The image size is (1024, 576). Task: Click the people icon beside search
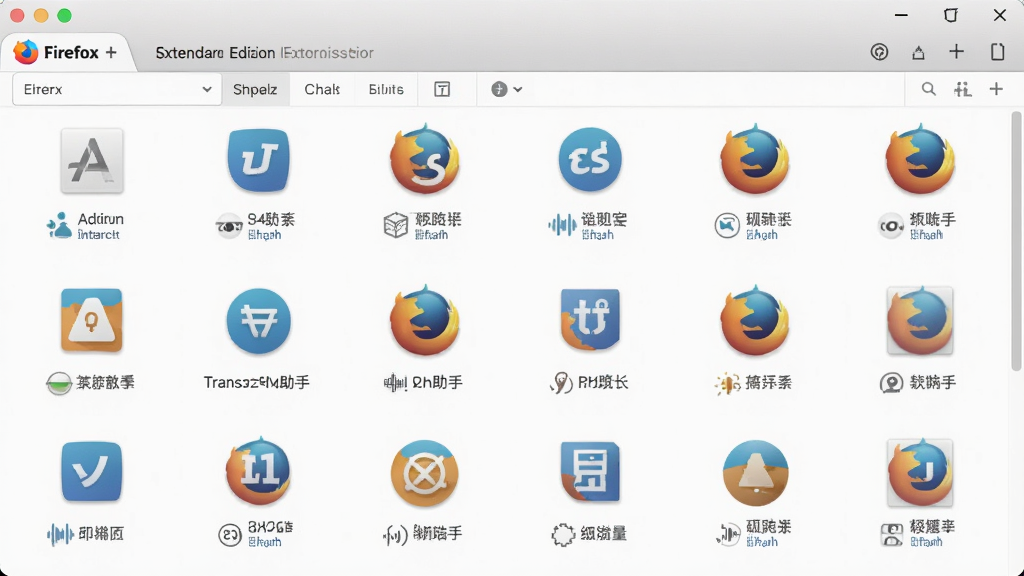[x=962, y=89]
